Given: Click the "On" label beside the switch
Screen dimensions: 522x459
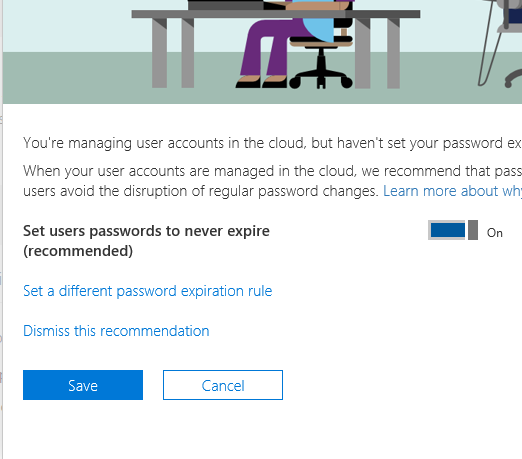Looking at the screenshot, I should point(494,233).
